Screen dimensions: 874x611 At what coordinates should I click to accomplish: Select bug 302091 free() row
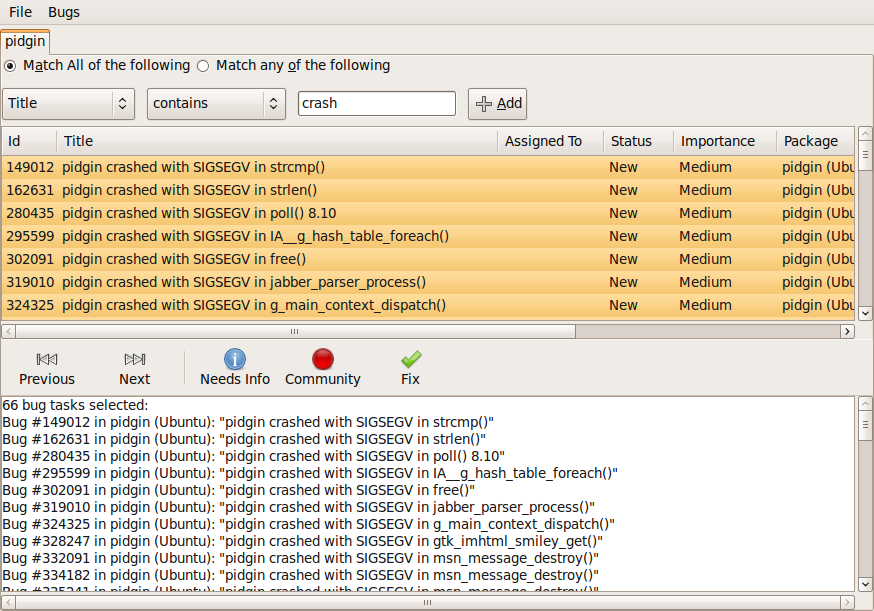428,259
